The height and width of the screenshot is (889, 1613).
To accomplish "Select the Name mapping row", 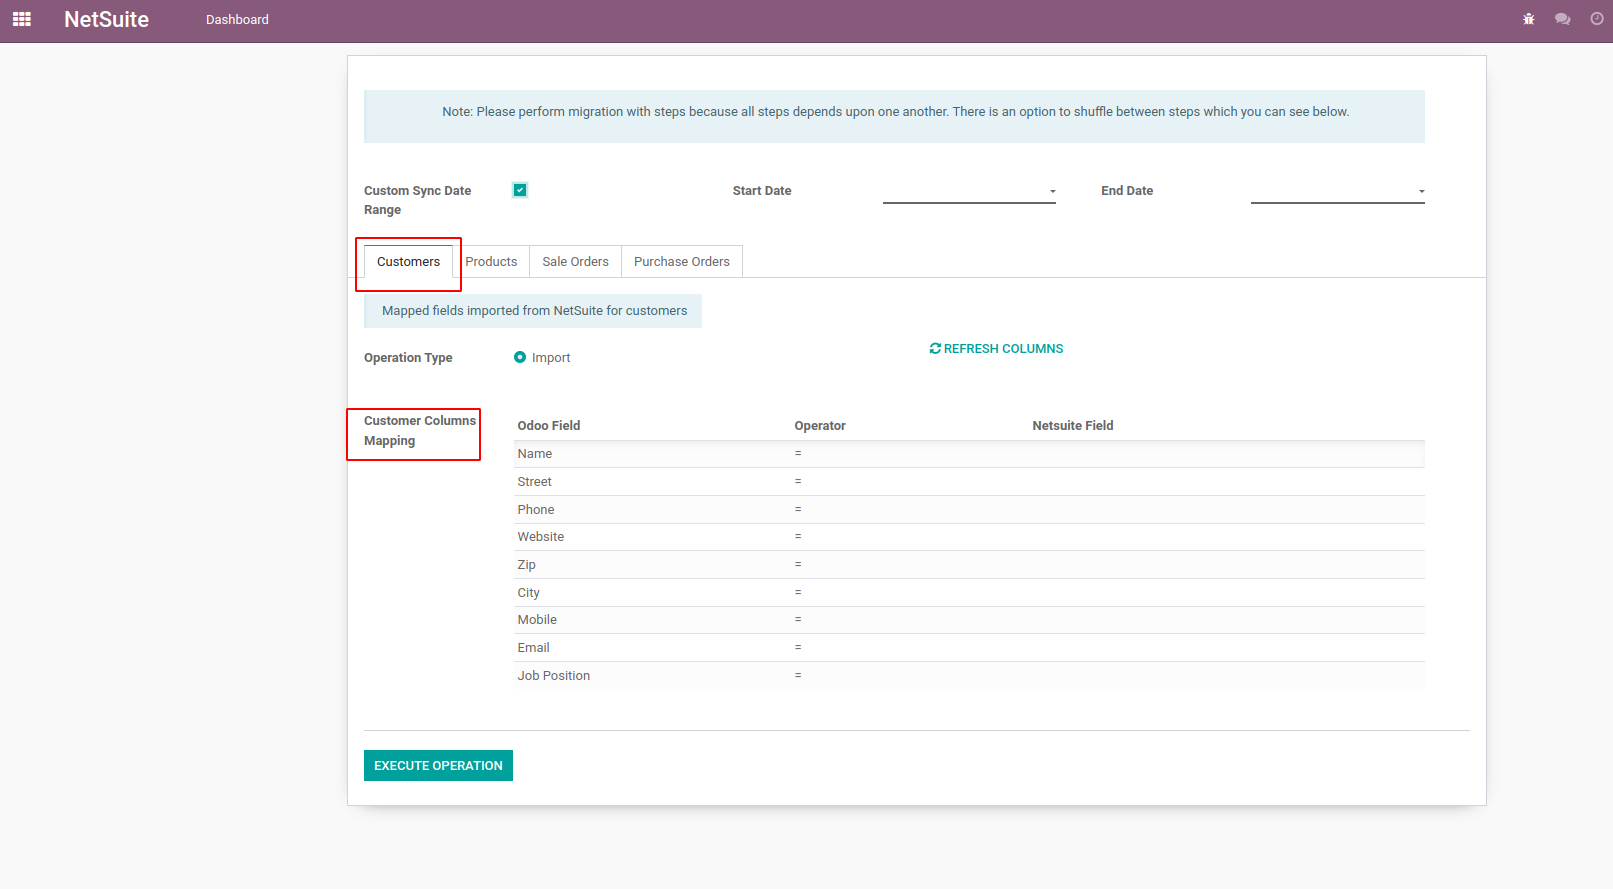I will point(969,454).
